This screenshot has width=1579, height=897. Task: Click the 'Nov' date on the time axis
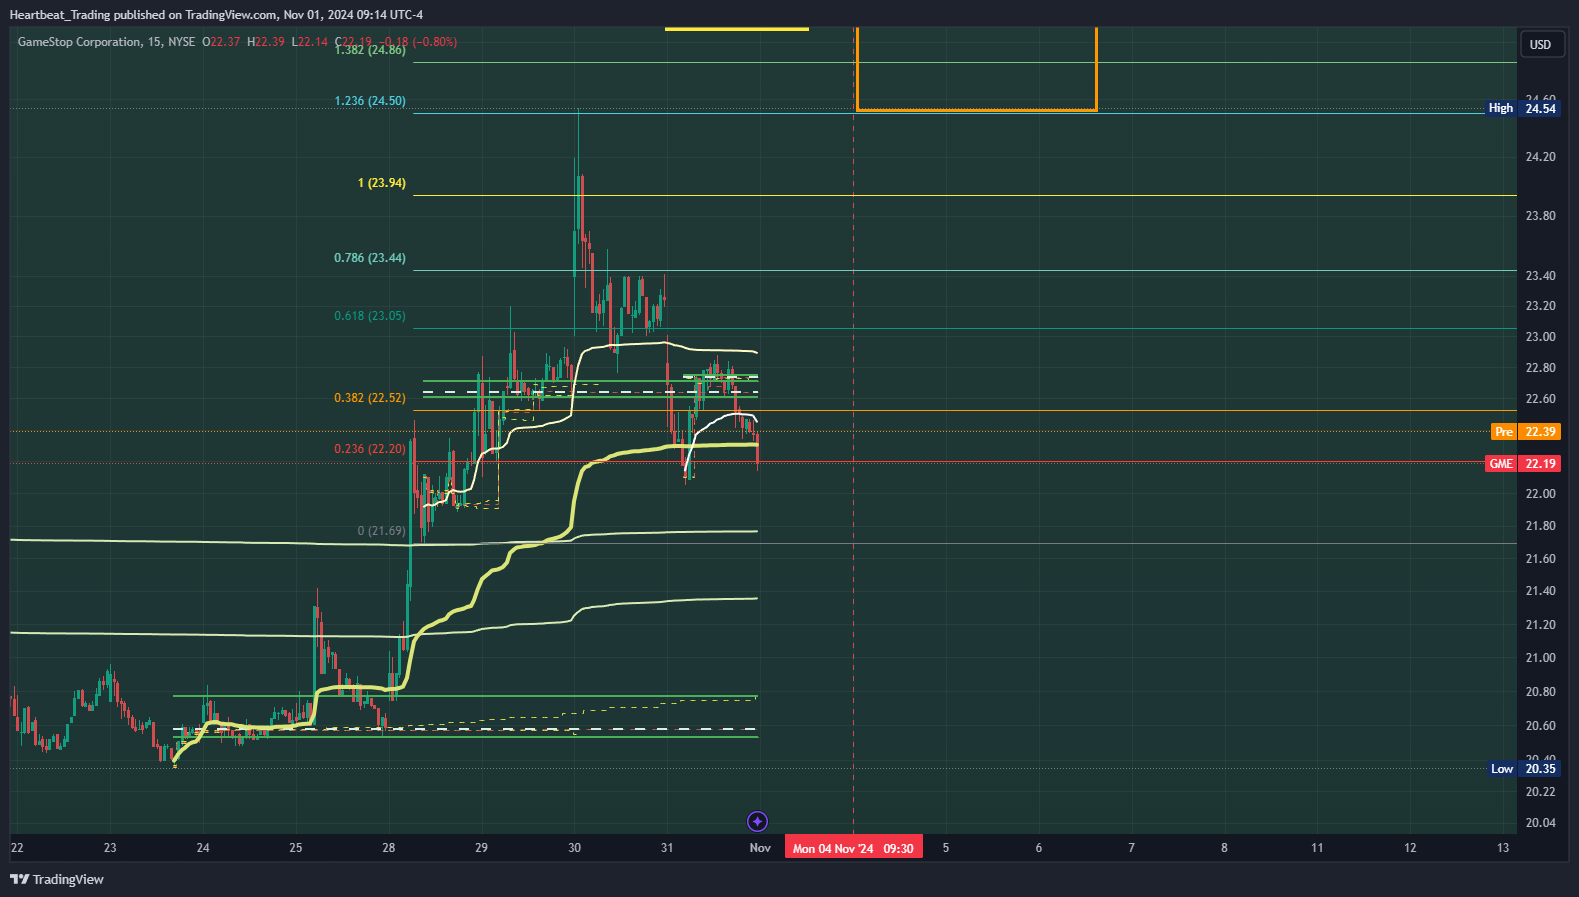(760, 848)
